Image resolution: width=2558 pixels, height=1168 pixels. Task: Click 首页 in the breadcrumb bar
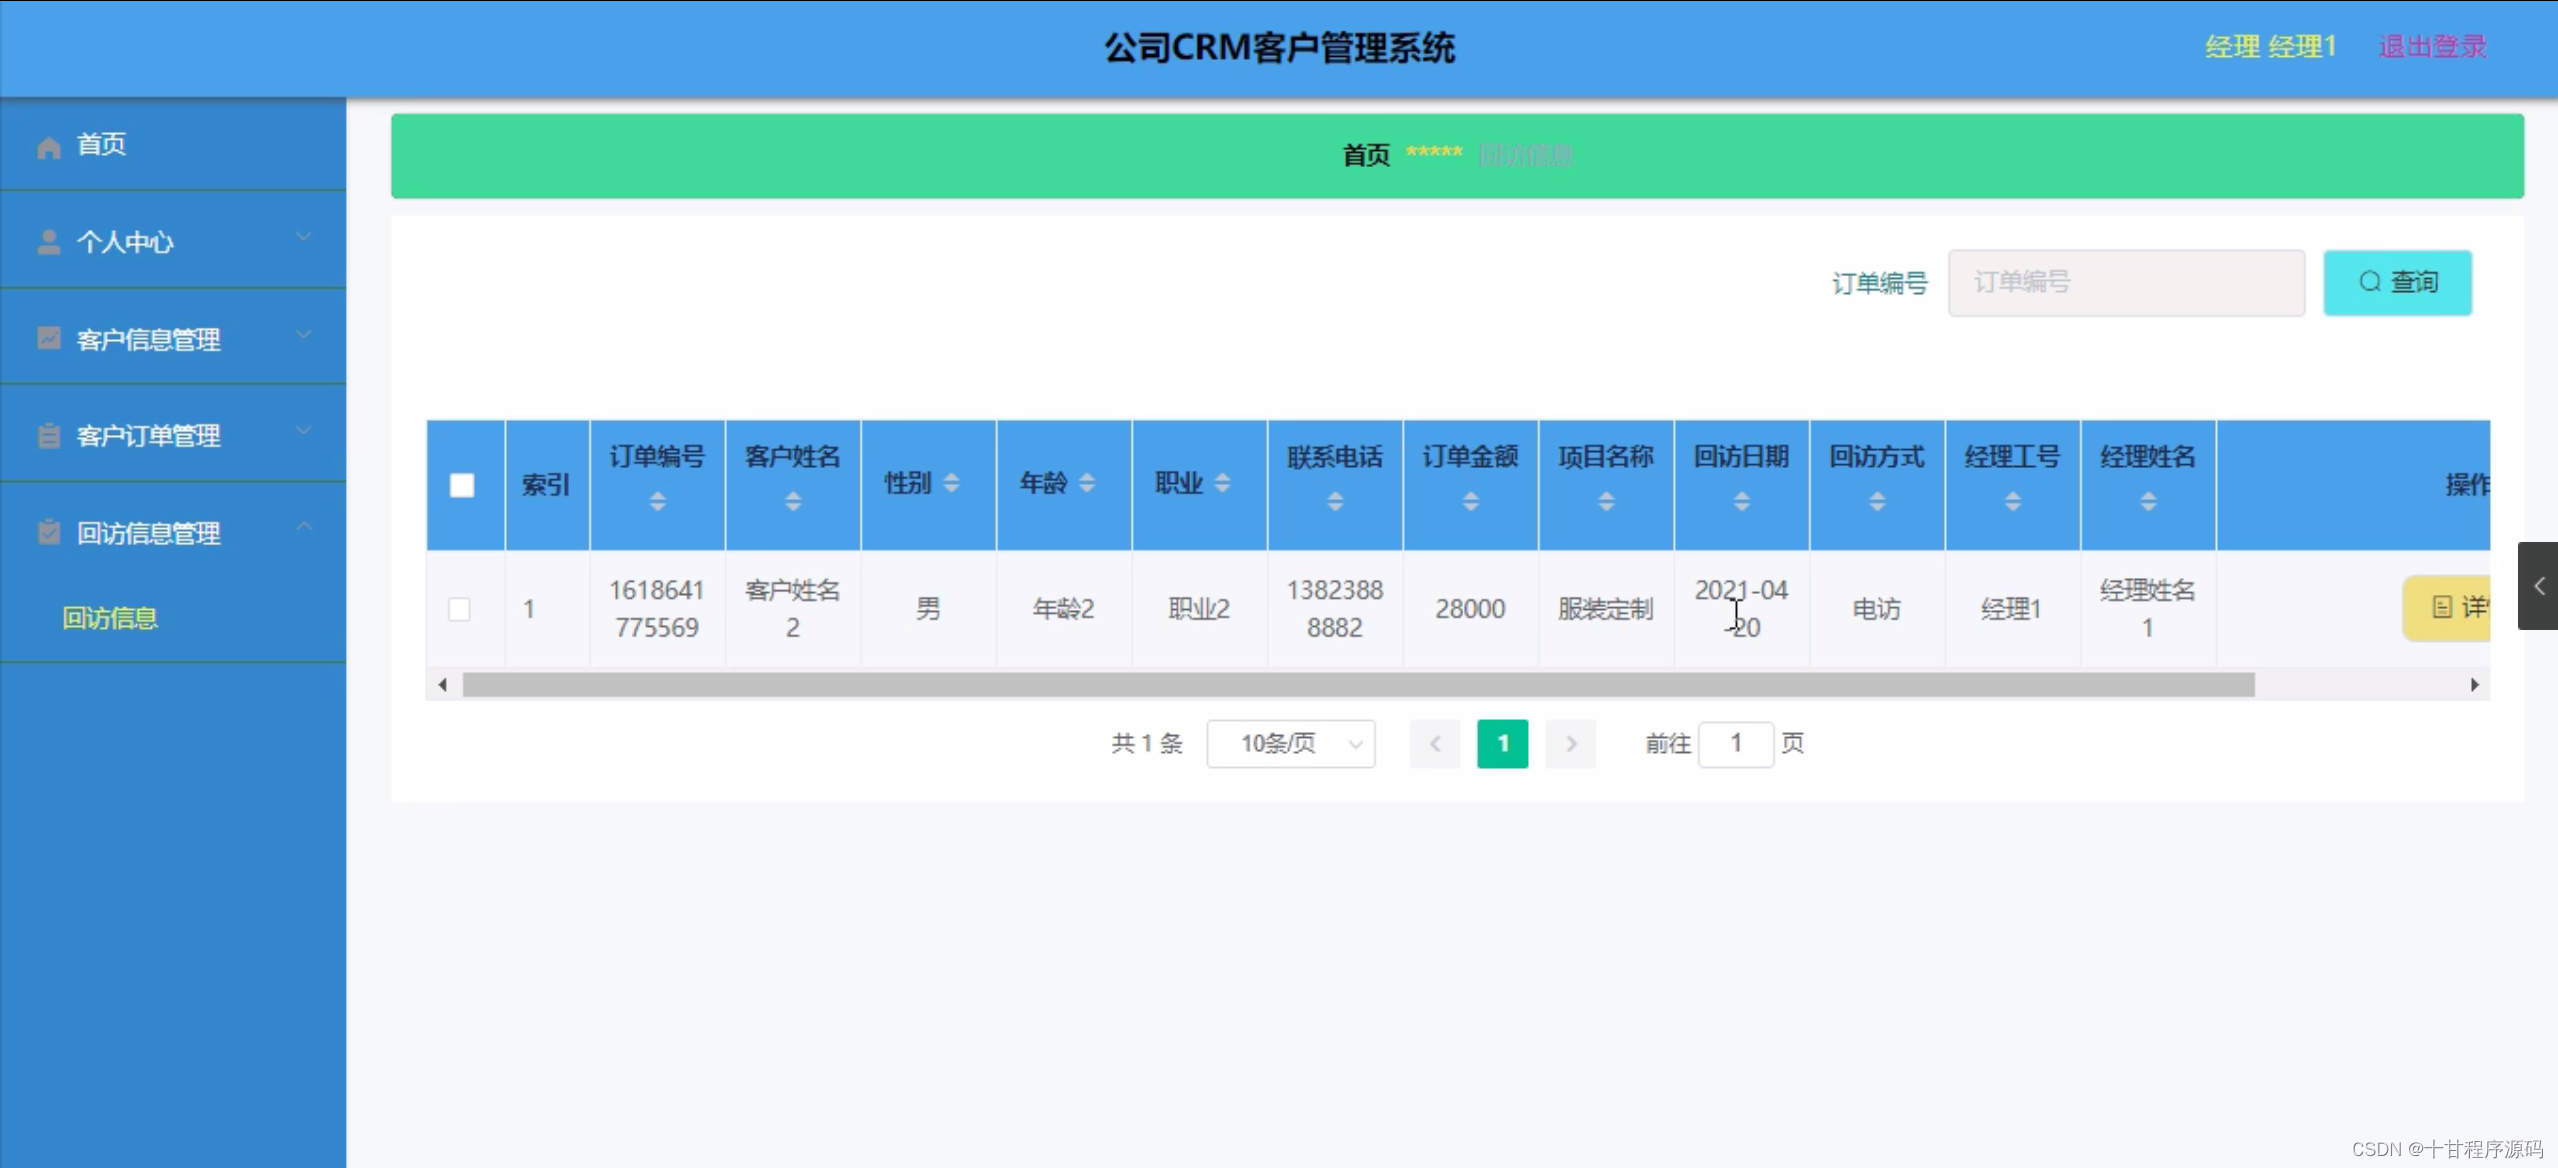[x=1364, y=155]
